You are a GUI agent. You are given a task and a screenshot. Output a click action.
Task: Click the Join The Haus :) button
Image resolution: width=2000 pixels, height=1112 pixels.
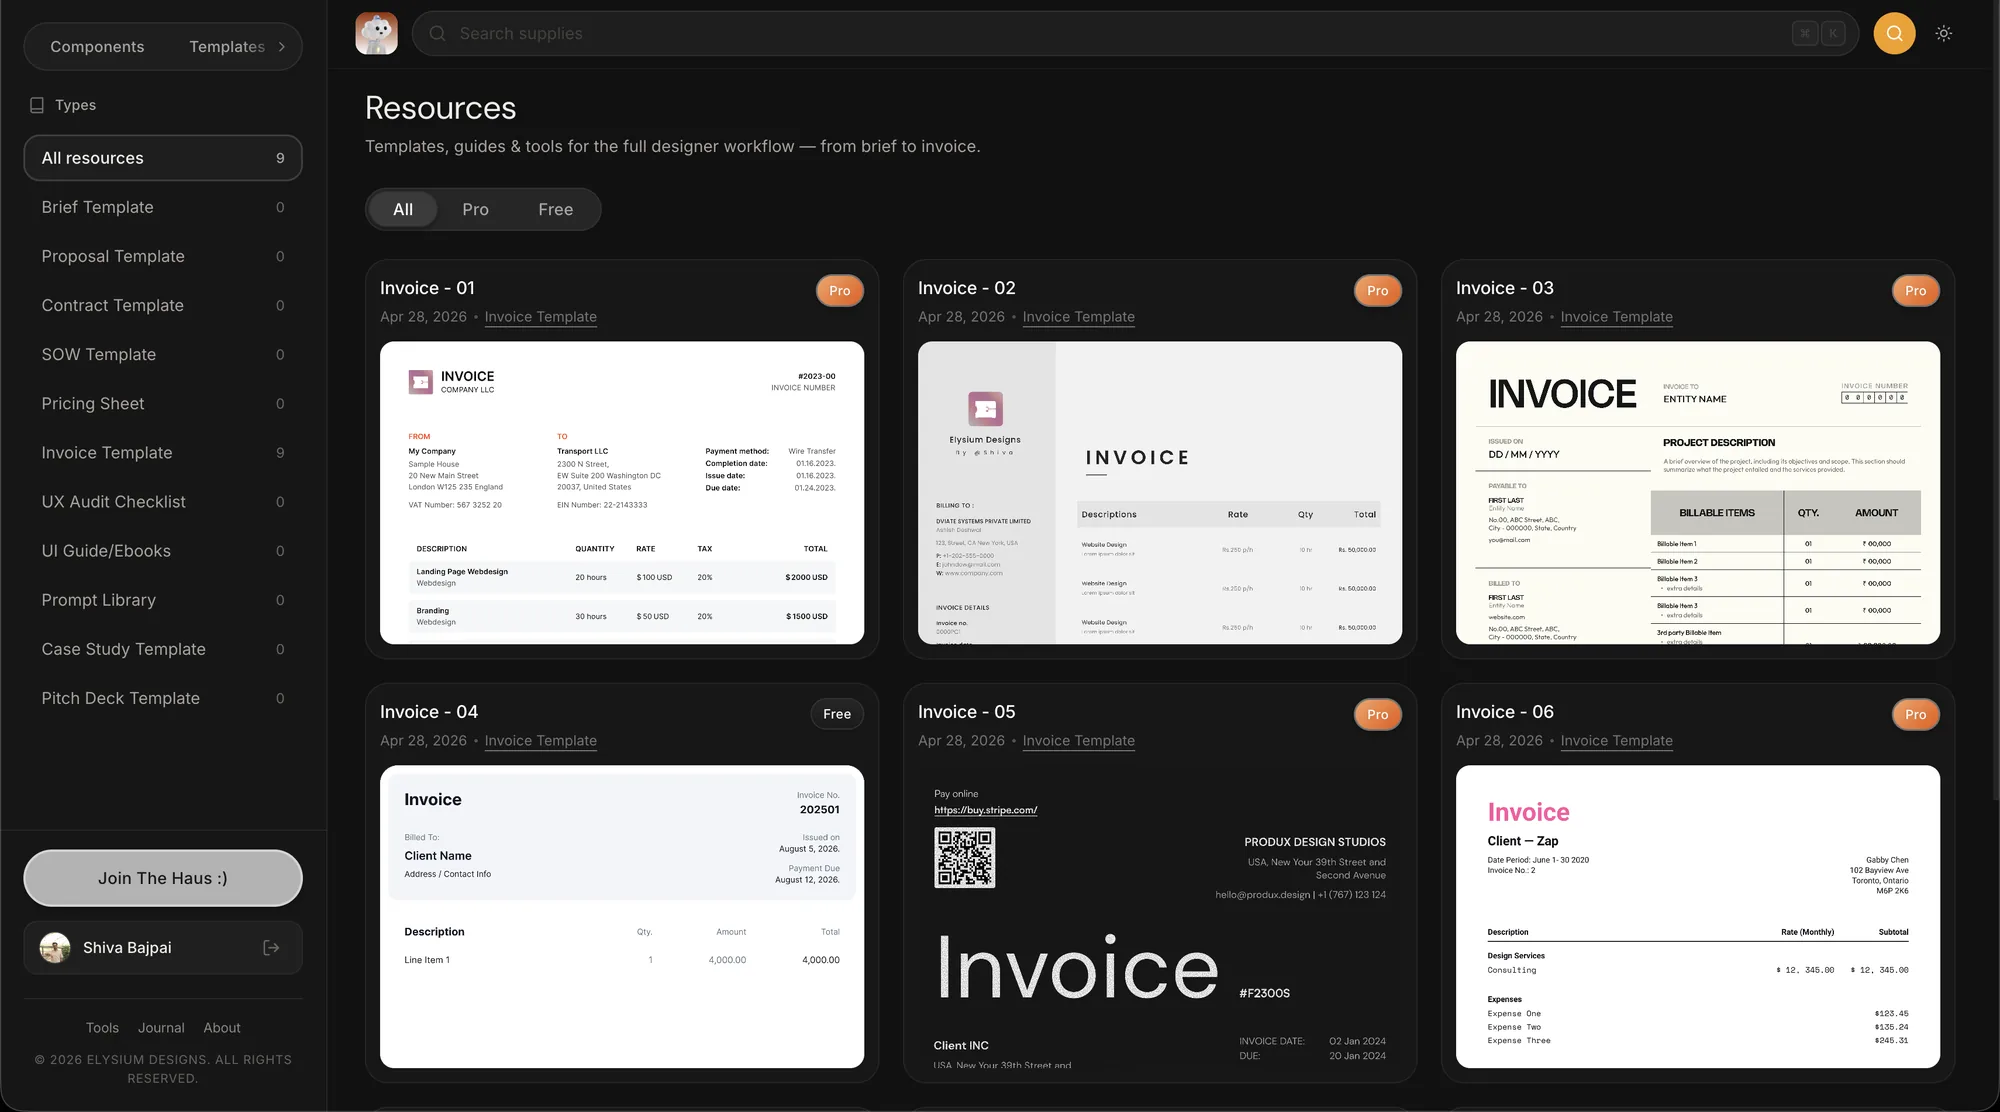pyautogui.click(x=163, y=878)
